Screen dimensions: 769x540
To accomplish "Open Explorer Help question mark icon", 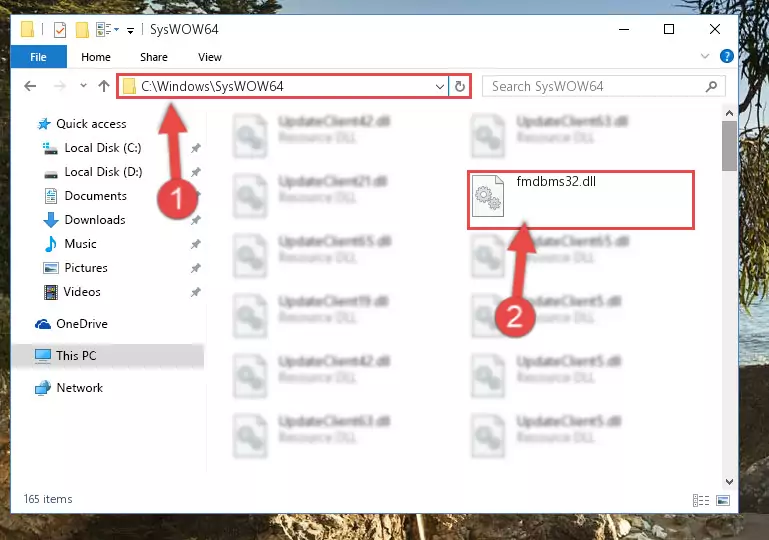I will 726,56.
